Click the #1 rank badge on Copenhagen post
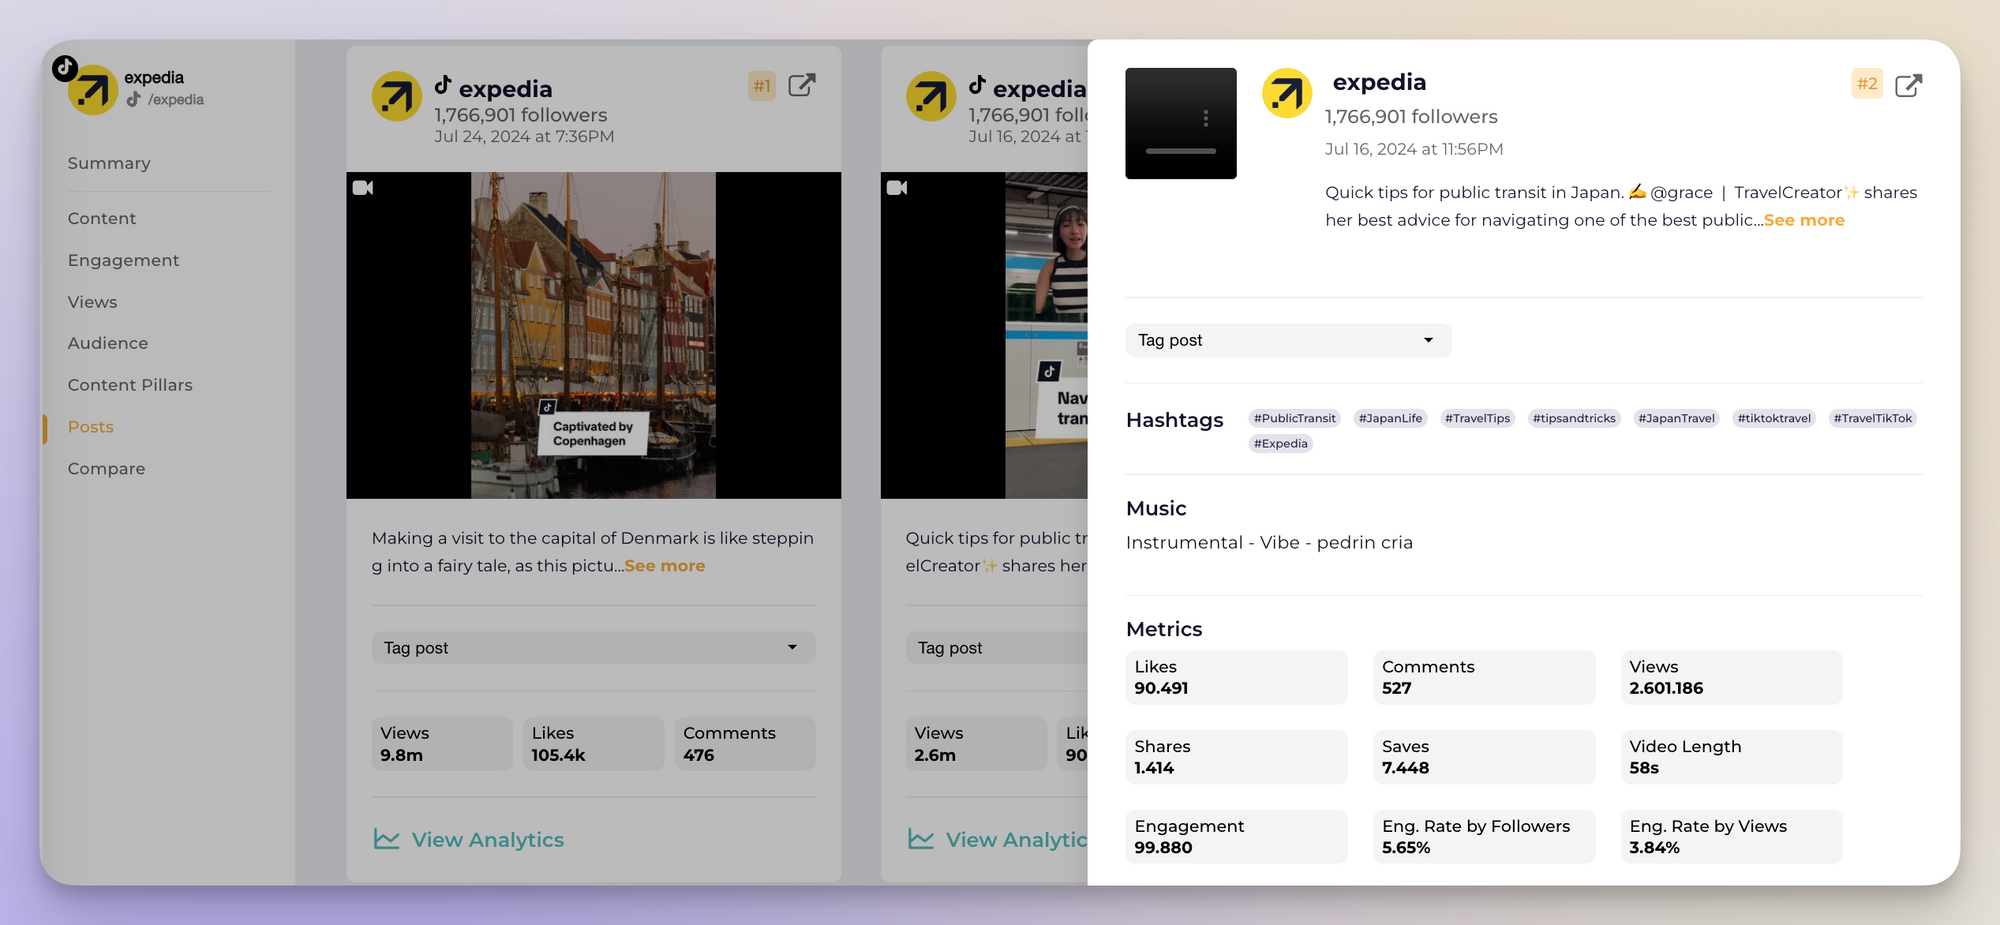This screenshot has height=925, width=2000. [762, 86]
